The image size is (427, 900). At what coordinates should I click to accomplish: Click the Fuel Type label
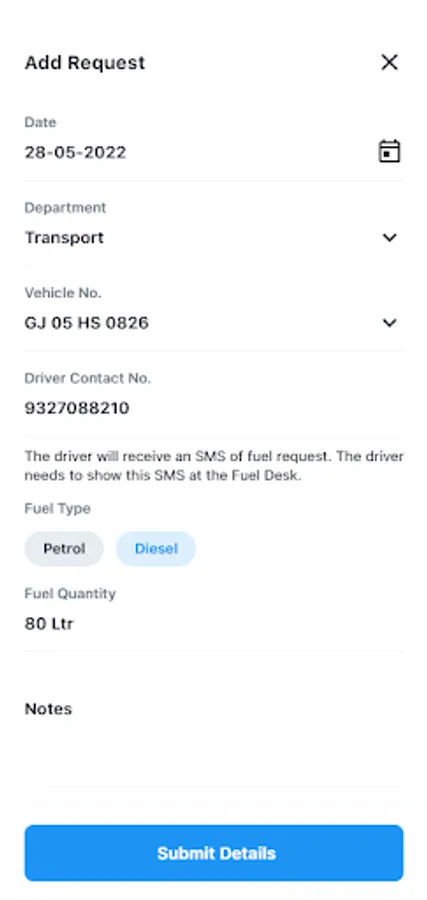(57, 509)
